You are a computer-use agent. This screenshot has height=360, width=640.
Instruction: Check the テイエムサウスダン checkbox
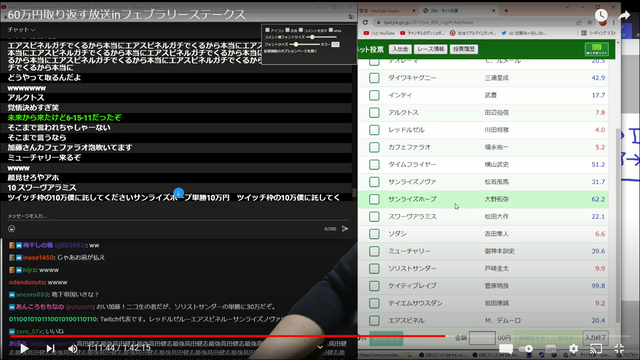pyautogui.click(x=374, y=303)
